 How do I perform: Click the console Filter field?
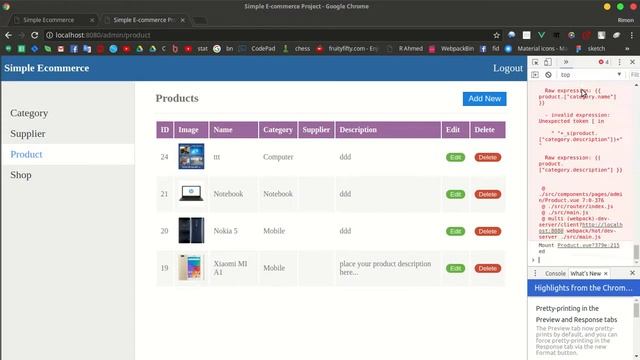tap(635, 75)
